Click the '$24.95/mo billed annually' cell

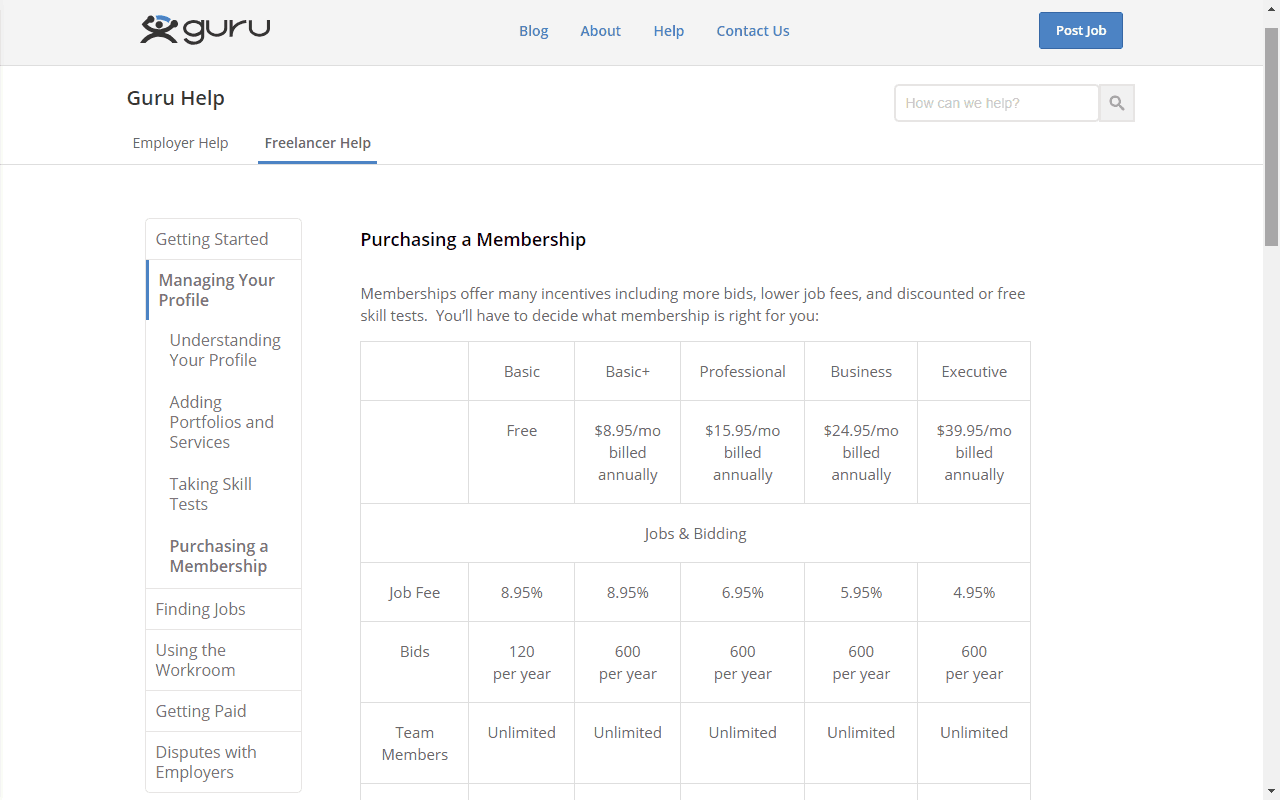(861, 452)
